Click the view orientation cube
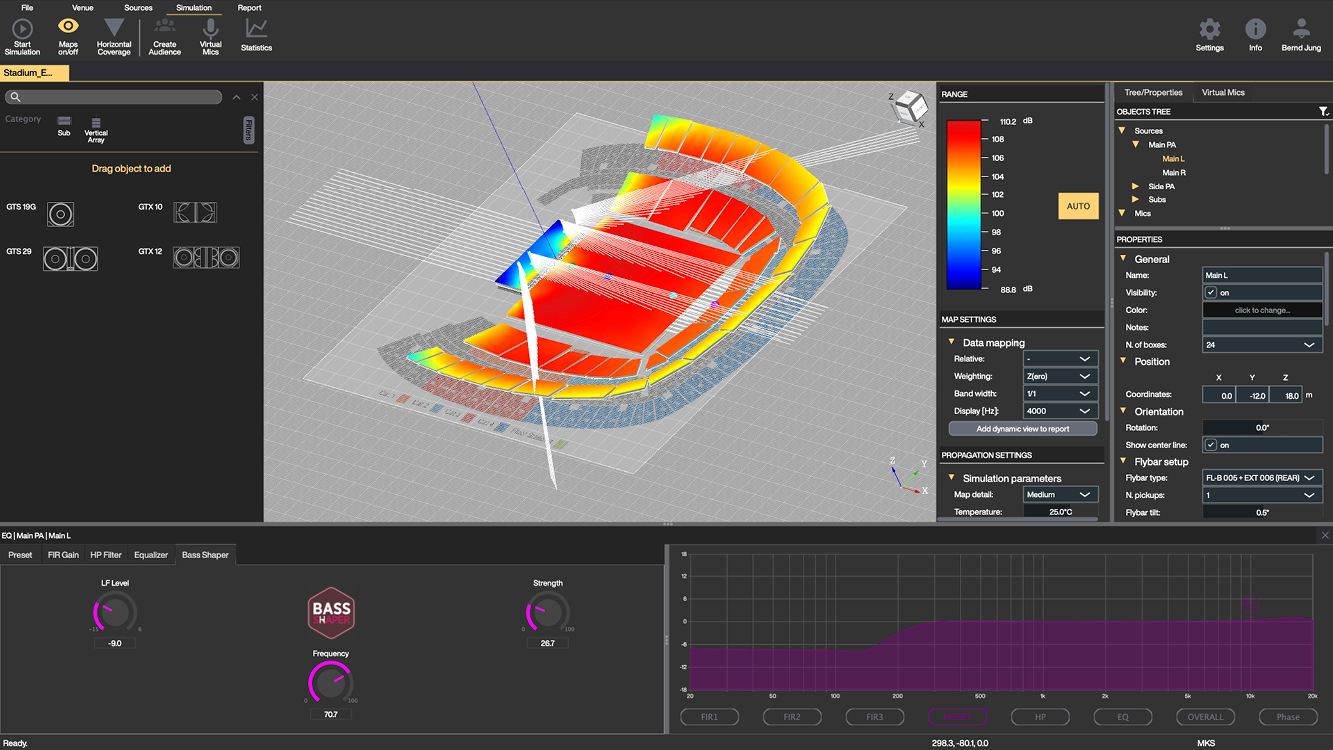This screenshot has width=1333, height=750. [910, 106]
